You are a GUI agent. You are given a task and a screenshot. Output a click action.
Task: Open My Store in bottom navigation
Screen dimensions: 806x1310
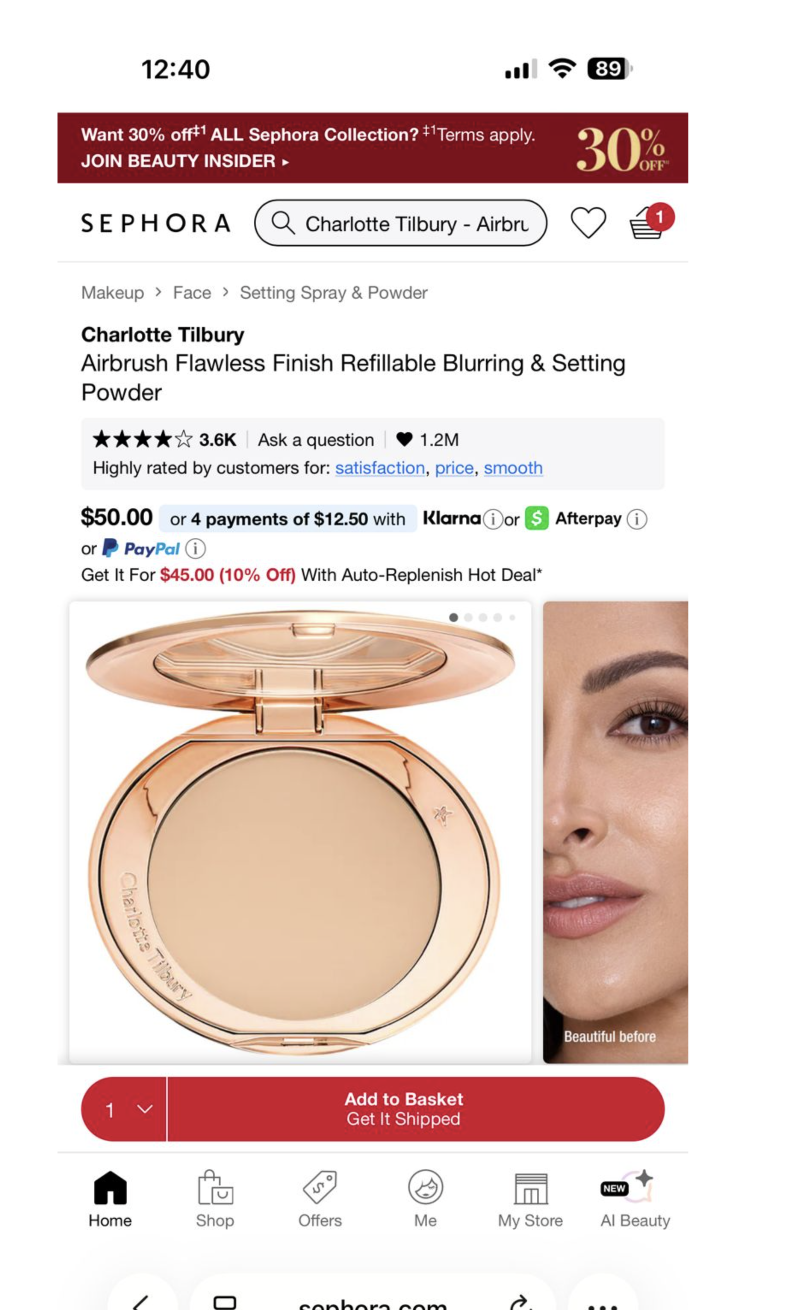pyautogui.click(x=530, y=1199)
